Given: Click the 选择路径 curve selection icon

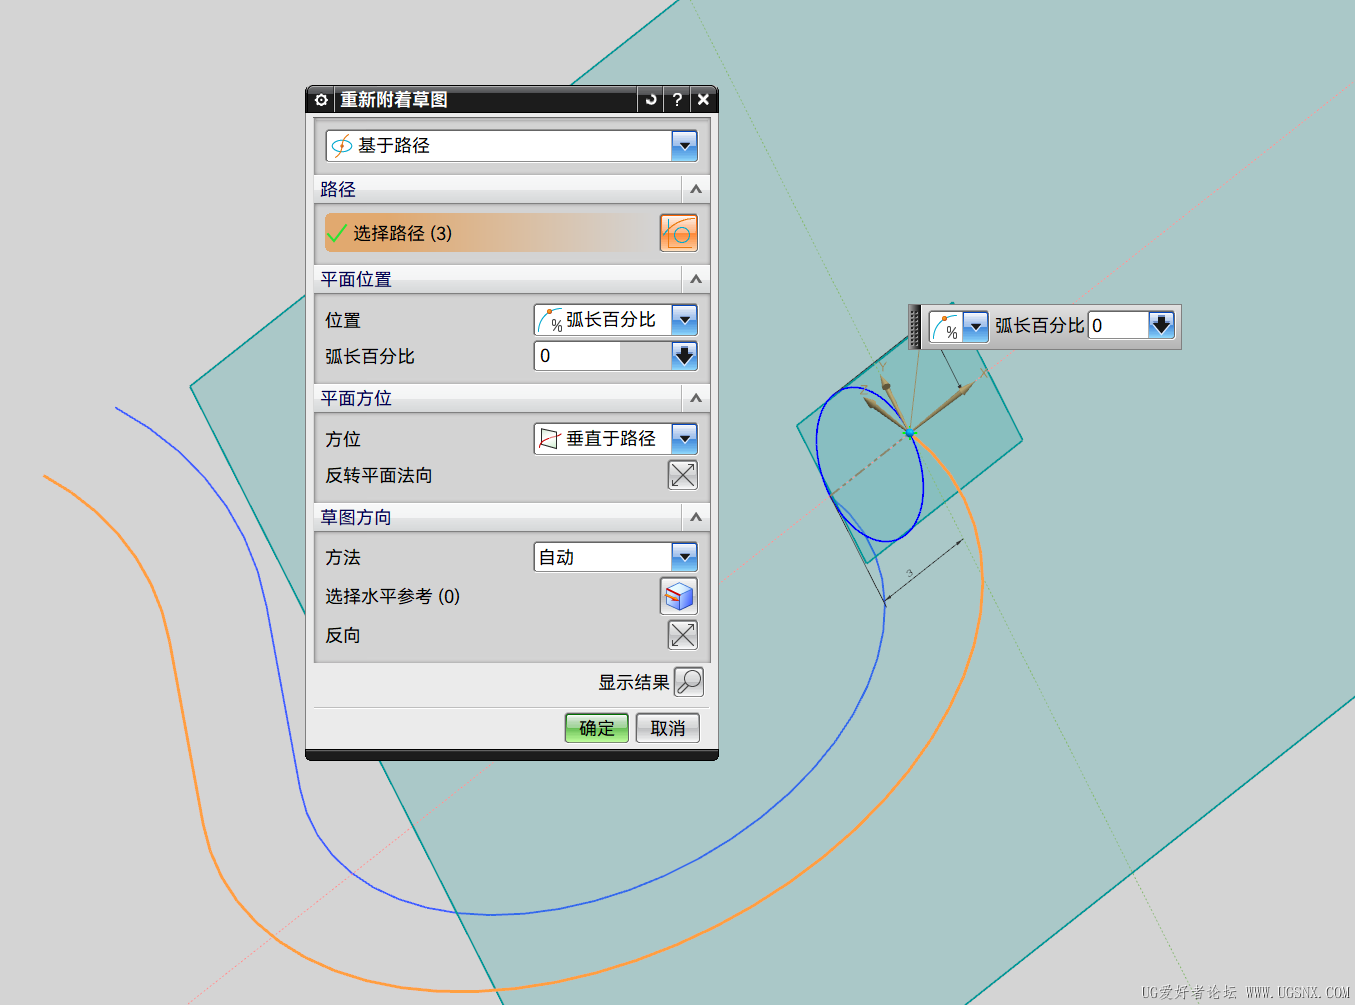Looking at the screenshot, I should pos(679,232).
